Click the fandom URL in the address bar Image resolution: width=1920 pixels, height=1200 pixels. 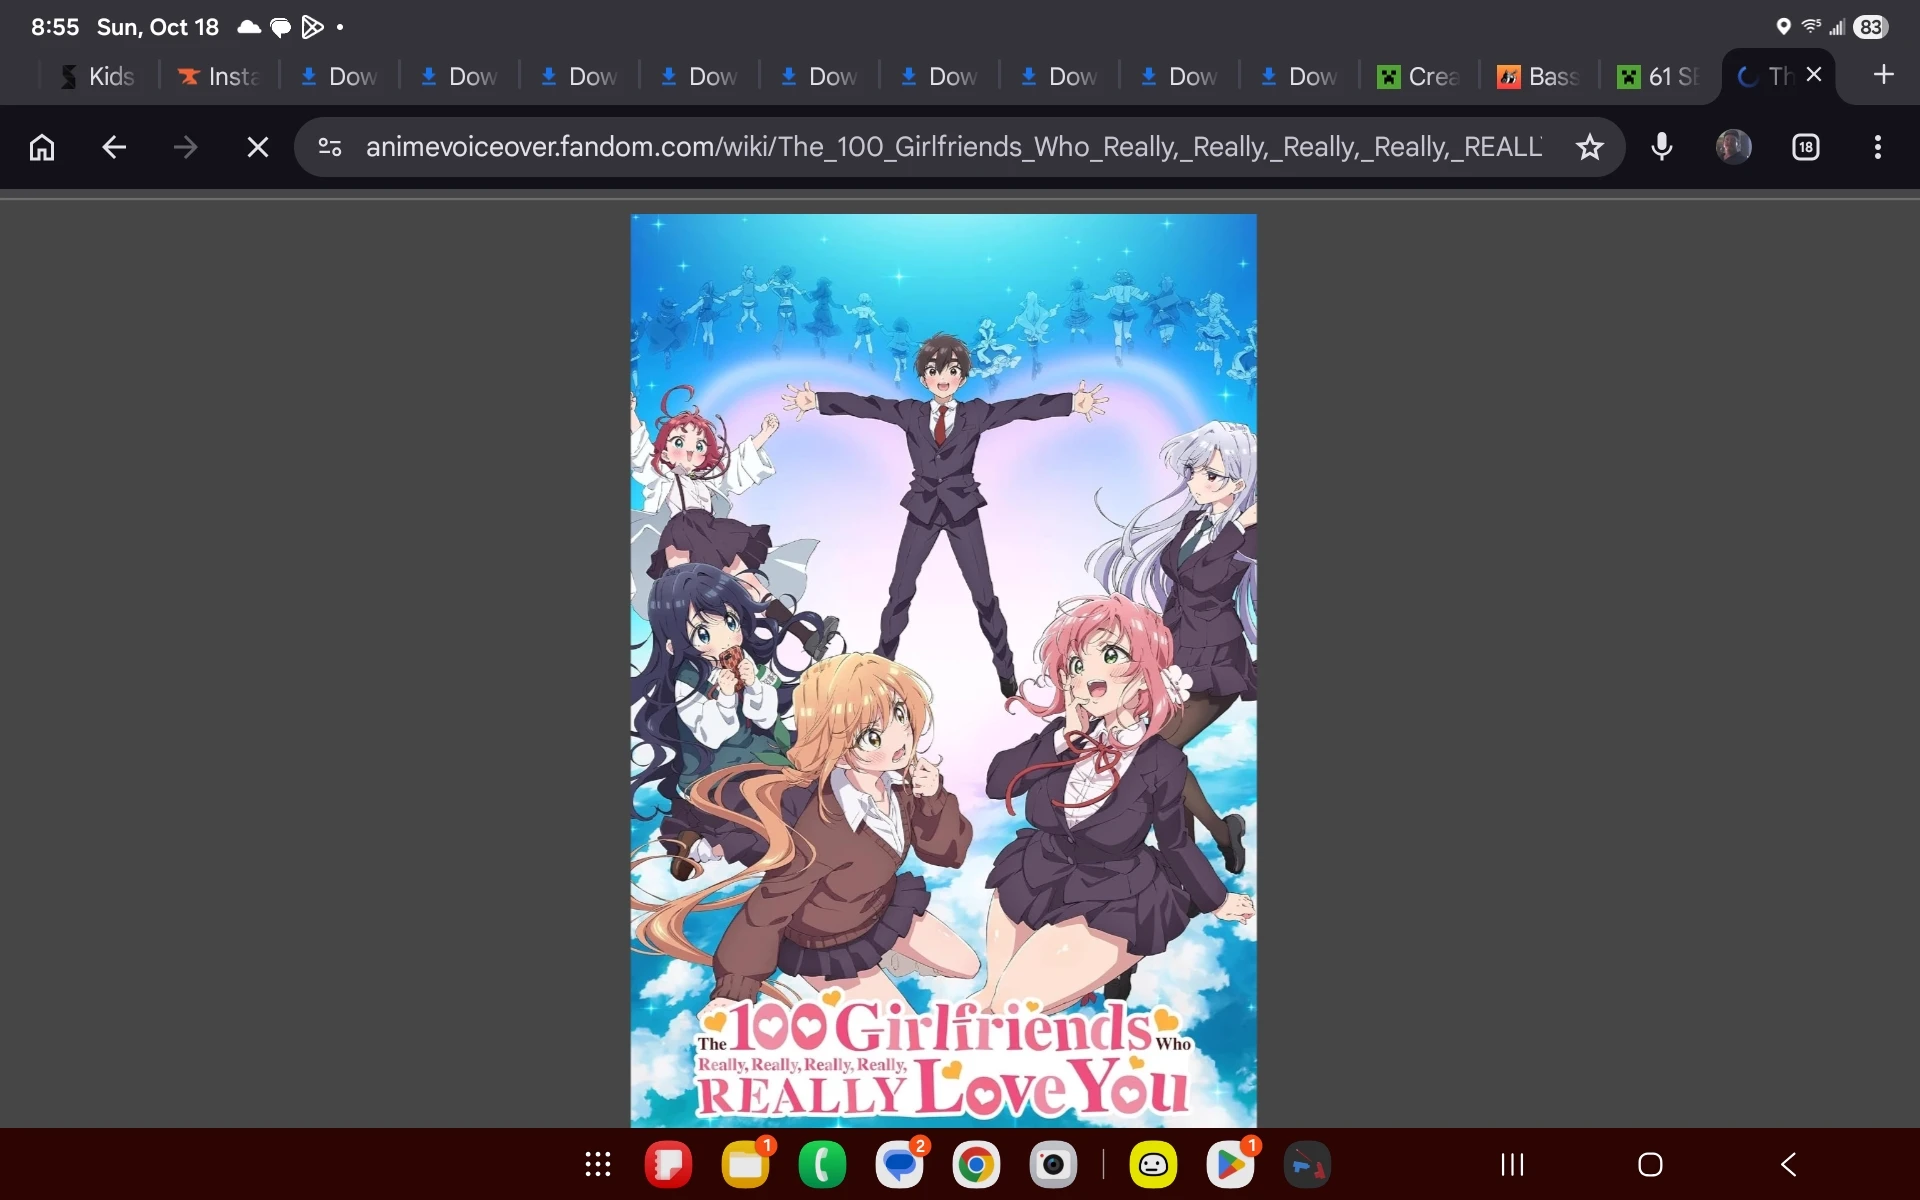[x=954, y=147]
